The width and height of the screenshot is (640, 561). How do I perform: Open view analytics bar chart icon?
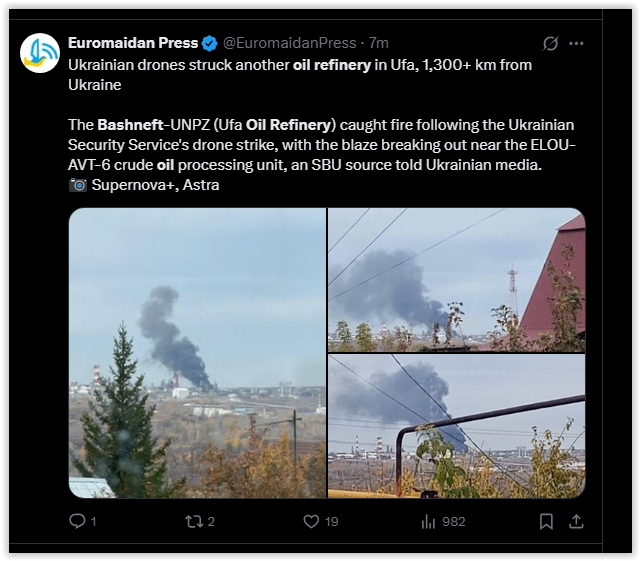(428, 521)
